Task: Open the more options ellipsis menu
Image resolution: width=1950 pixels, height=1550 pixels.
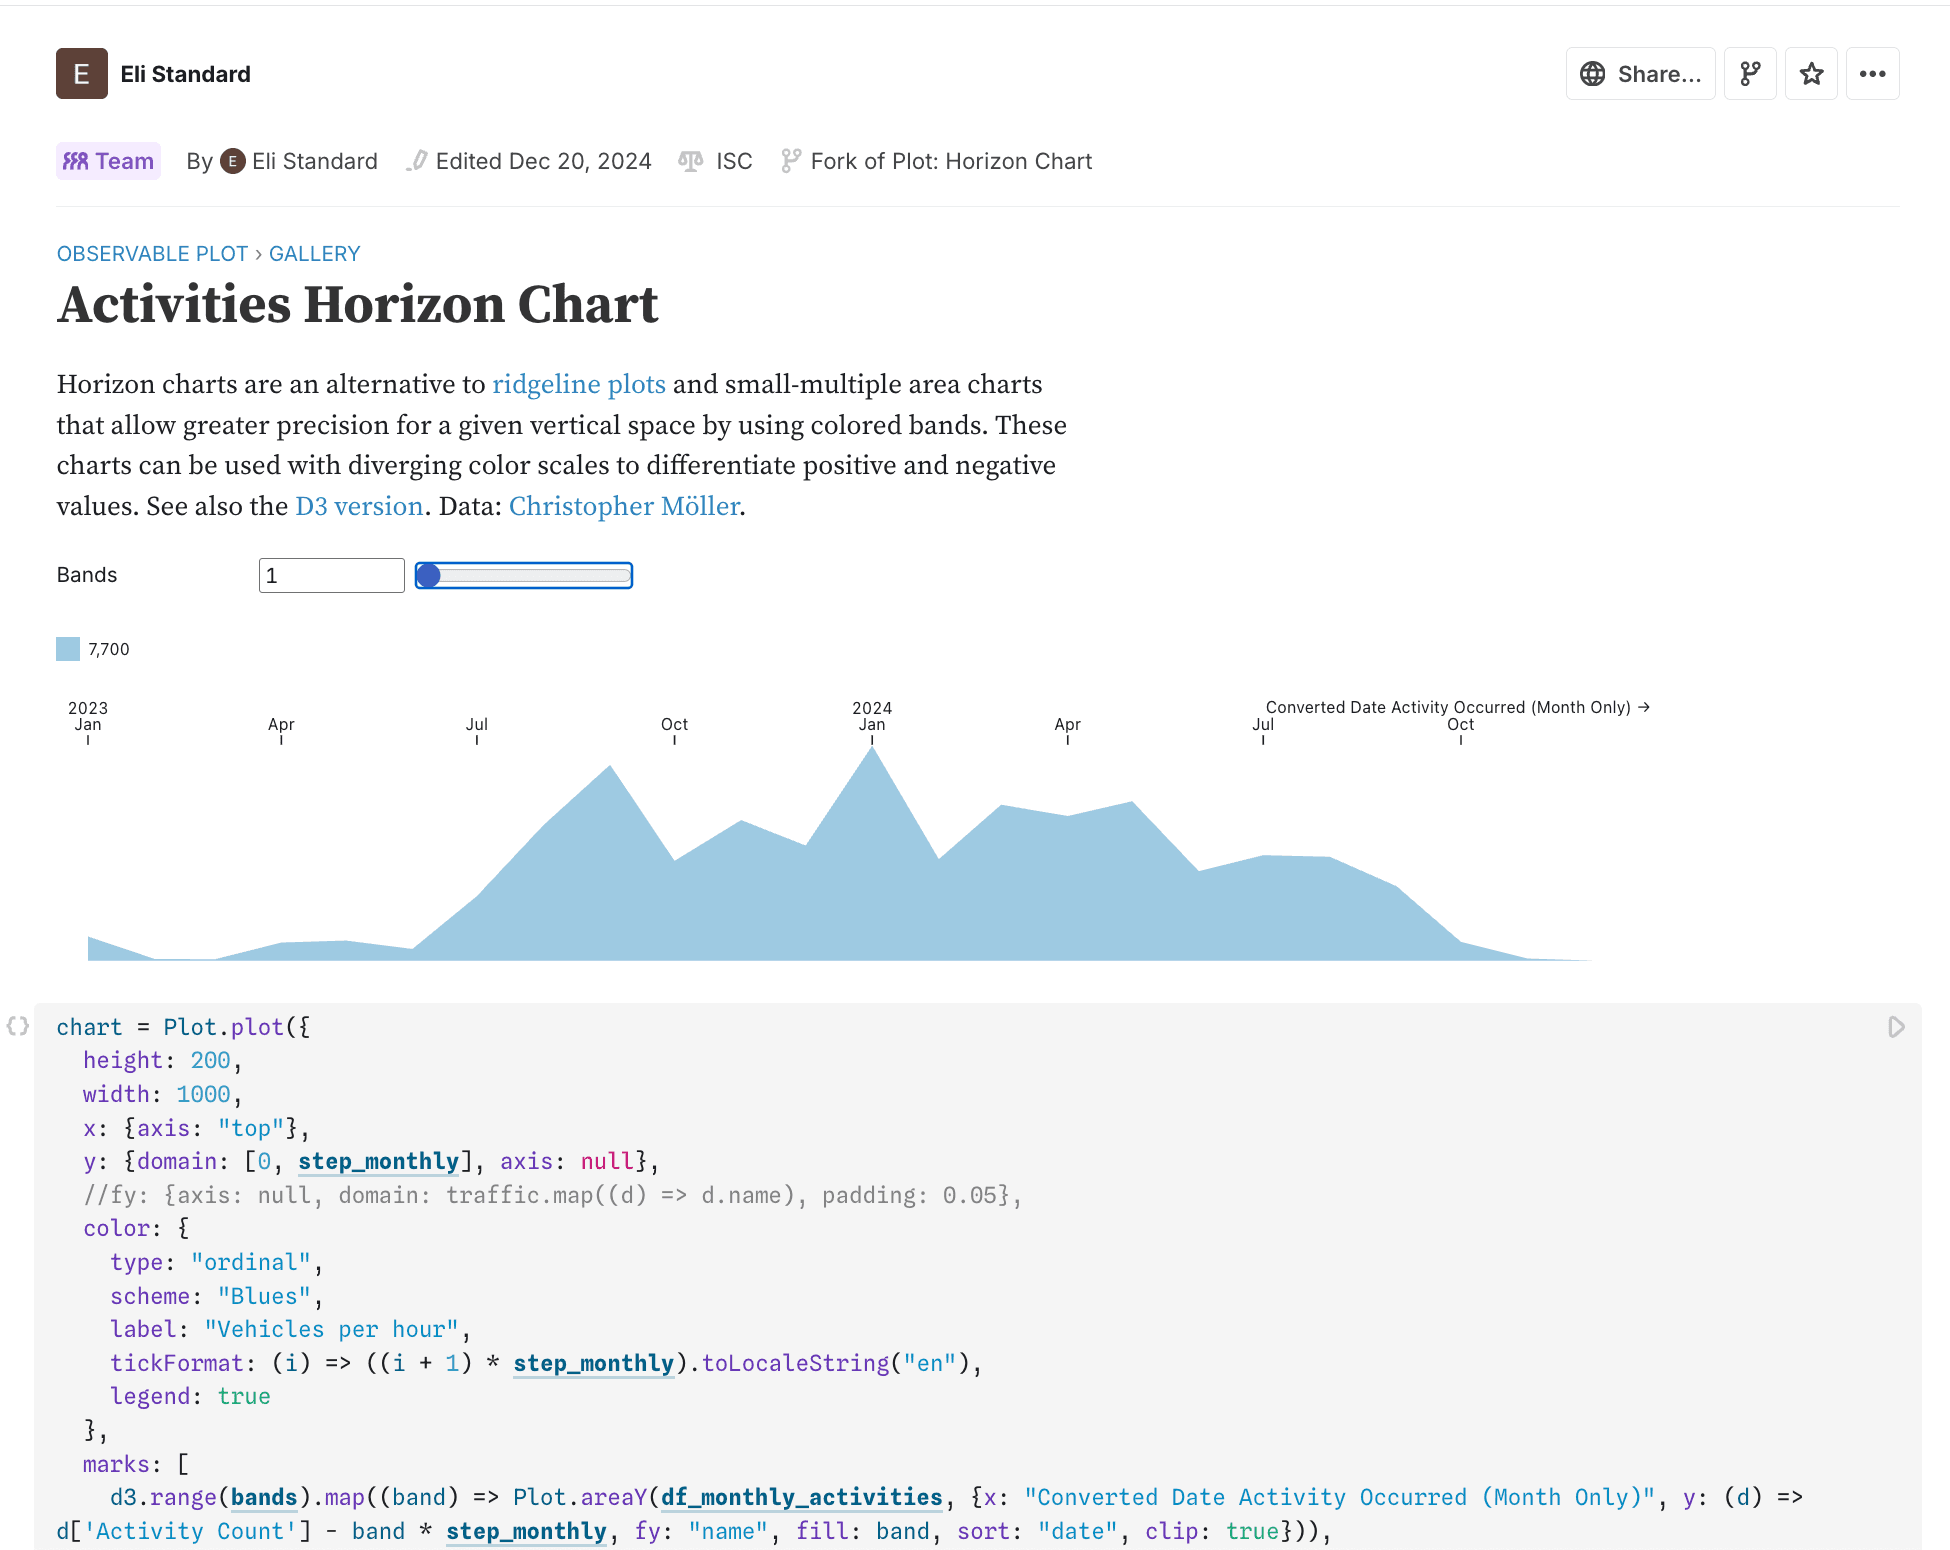Action: click(x=1872, y=74)
